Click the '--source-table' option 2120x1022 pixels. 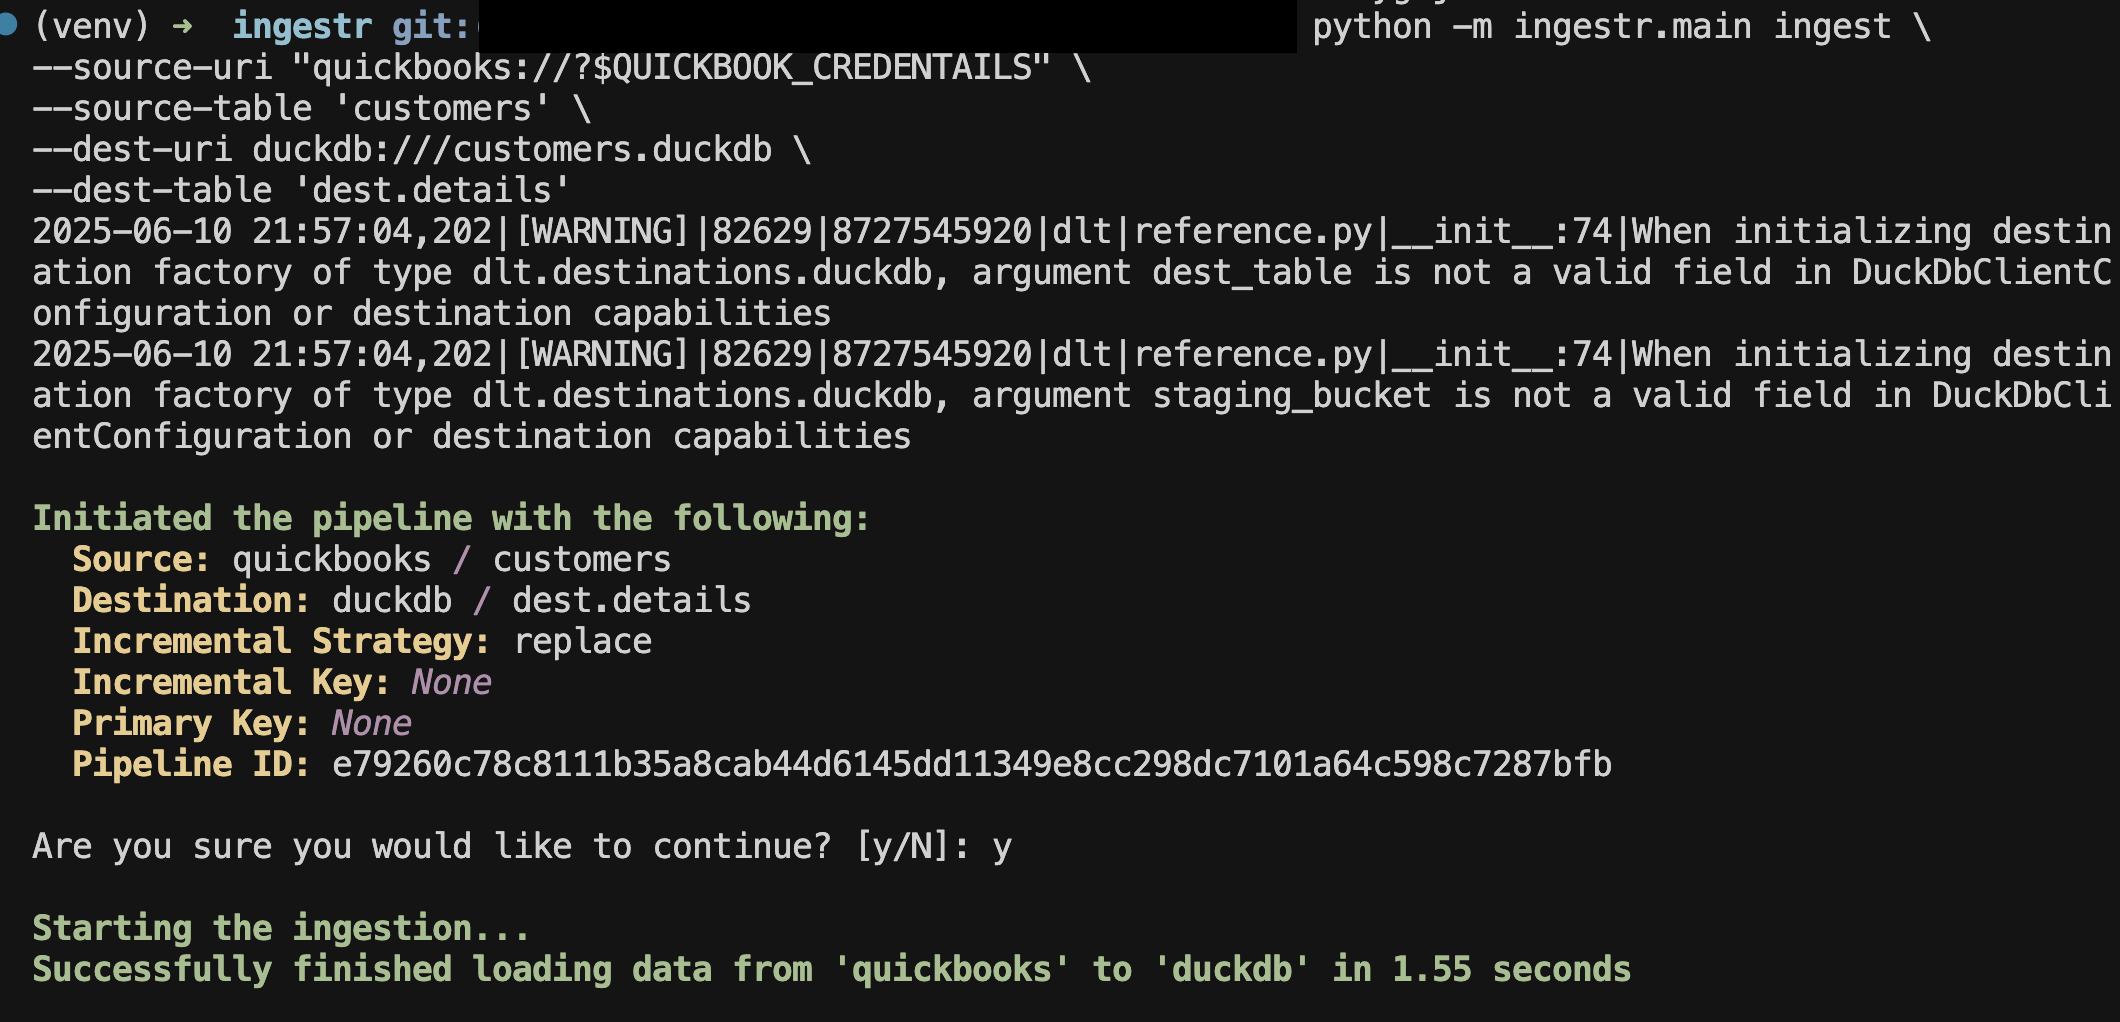(x=172, y=109)
